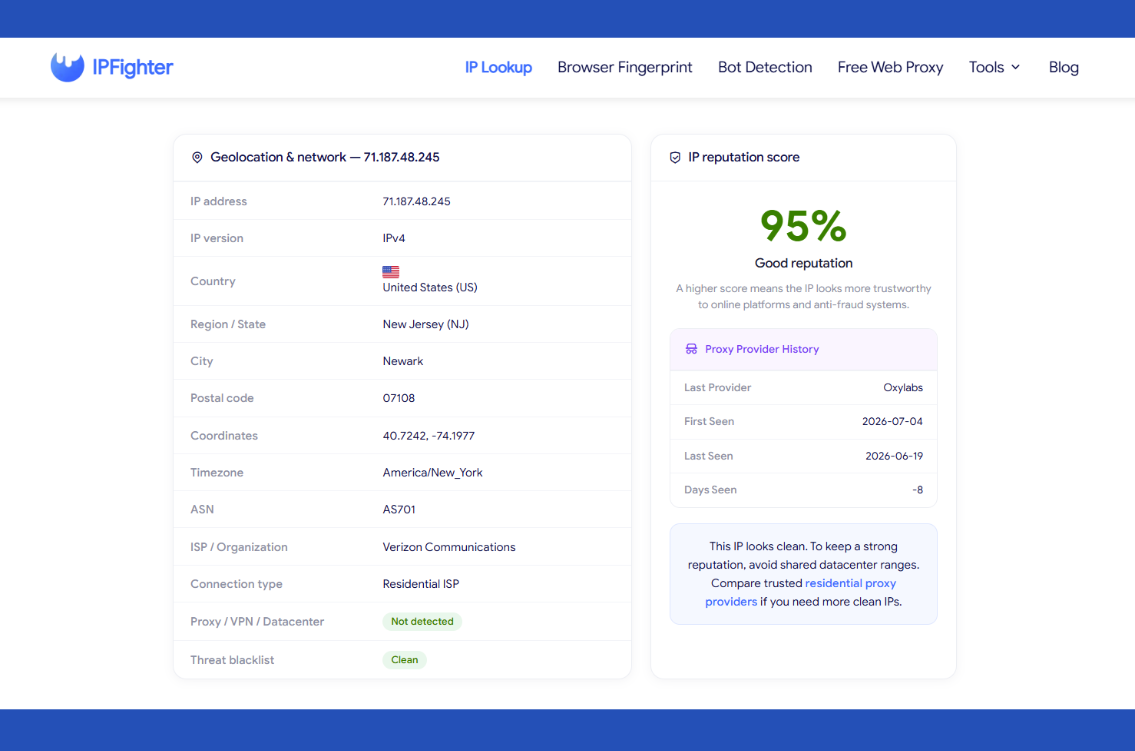The width and height of the screenshot is (1135, 751).
Task: Click coordinates 40.7242, -74.1977
Action: coord(429,436)
